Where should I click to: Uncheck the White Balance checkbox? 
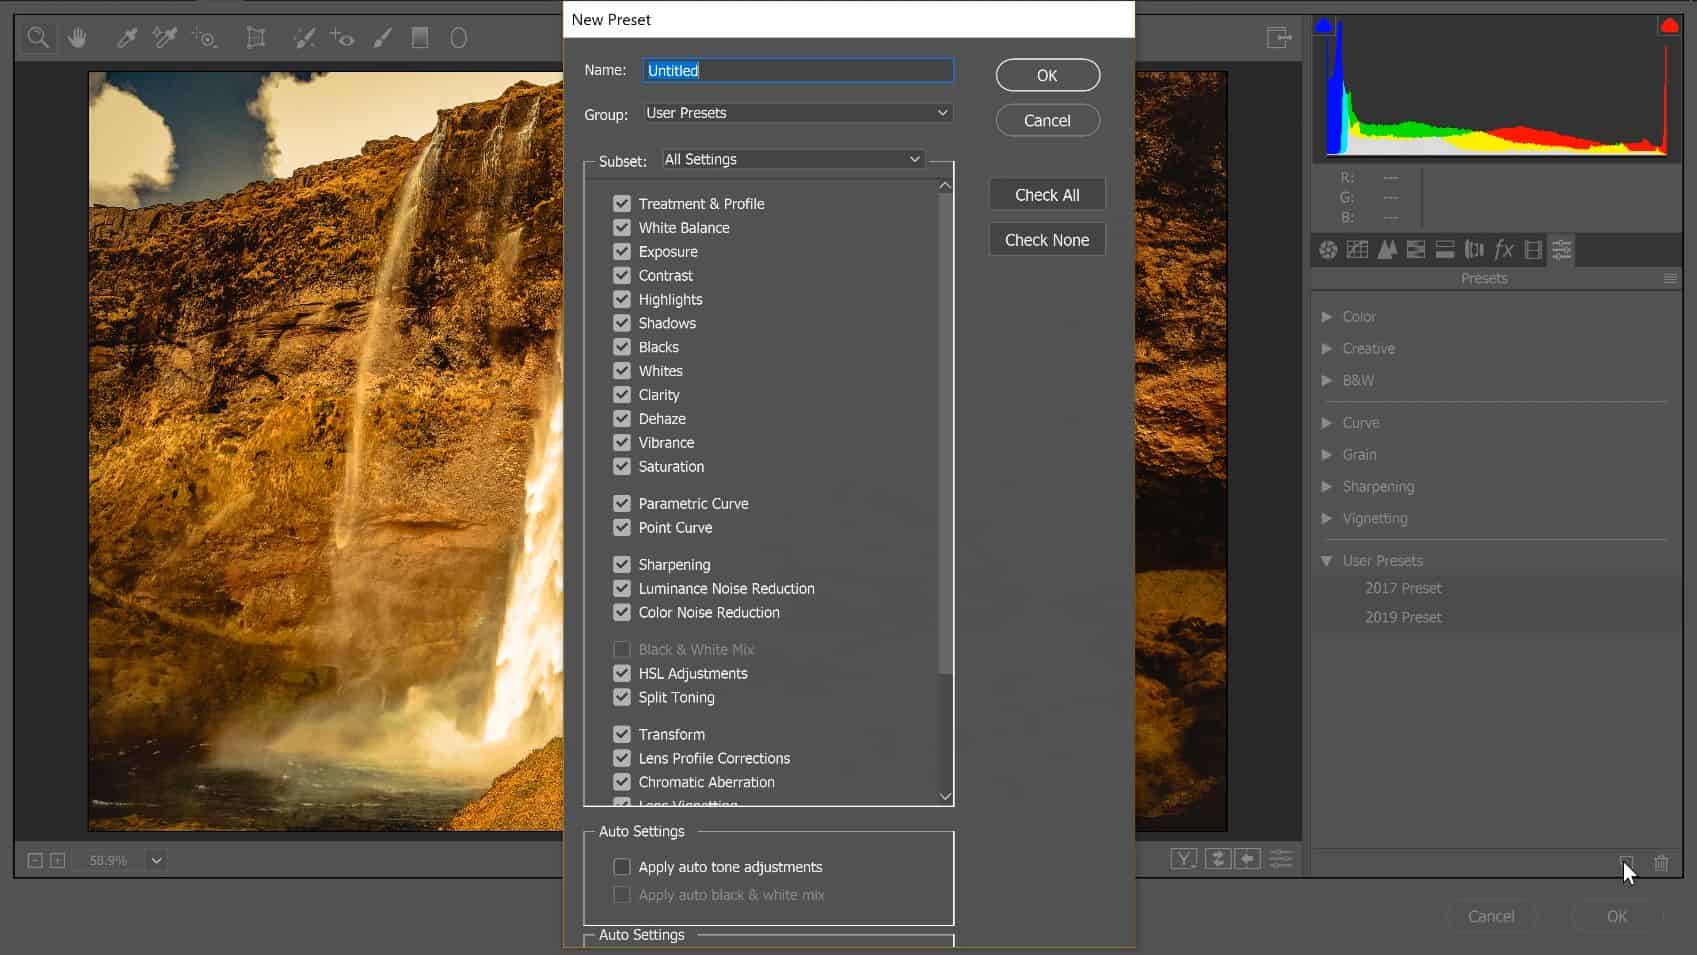[622, 228]
